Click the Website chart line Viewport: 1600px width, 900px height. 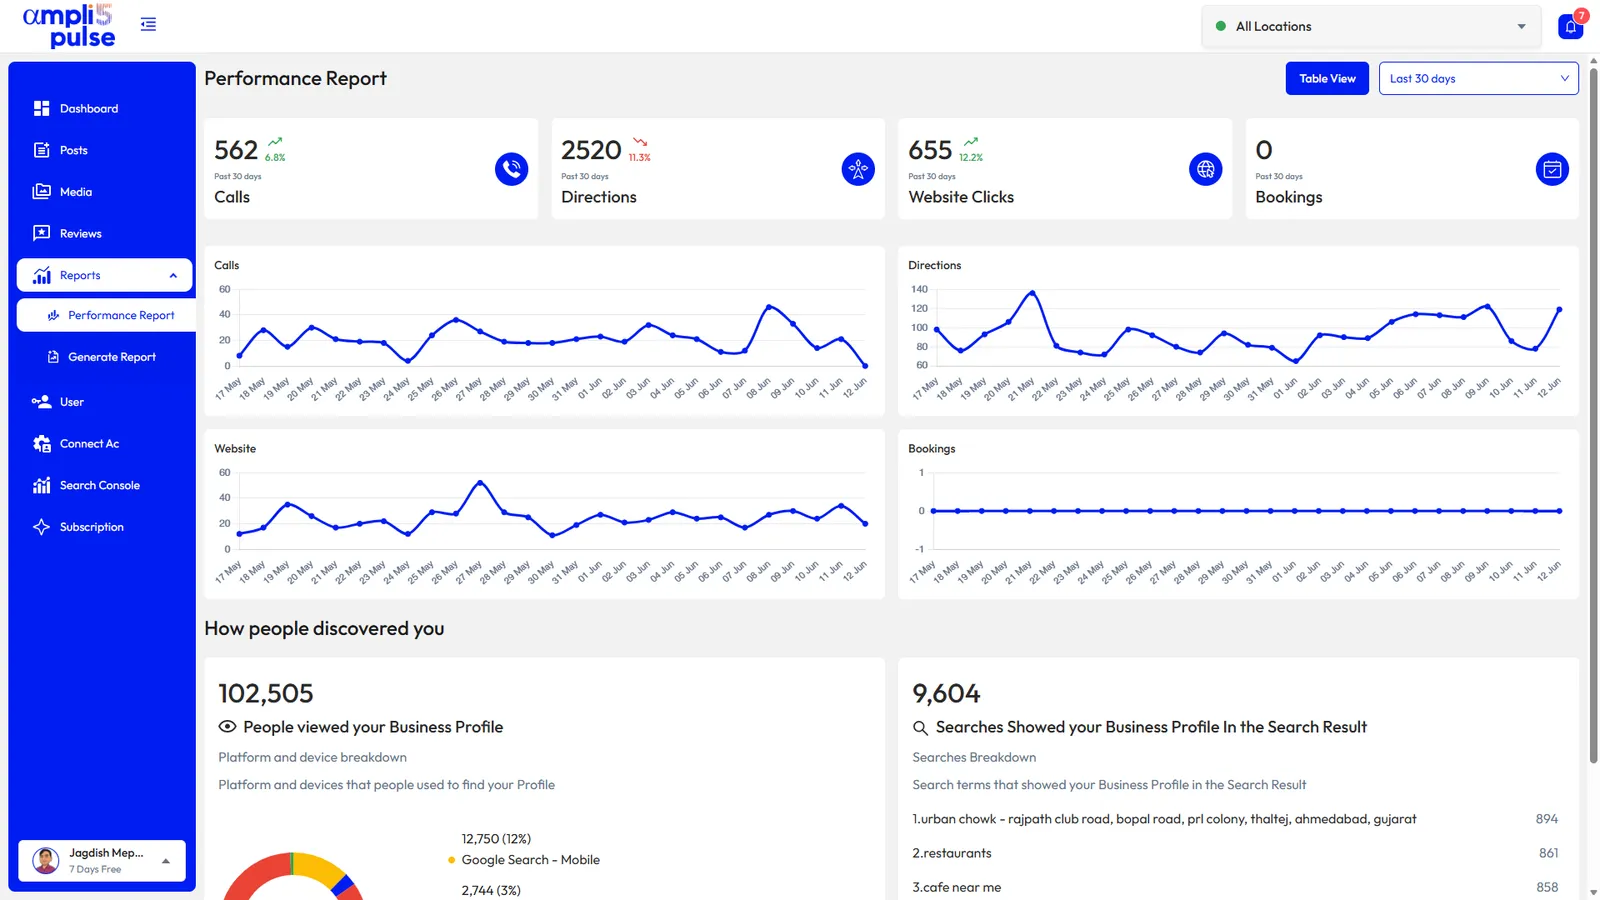point(552,510)
